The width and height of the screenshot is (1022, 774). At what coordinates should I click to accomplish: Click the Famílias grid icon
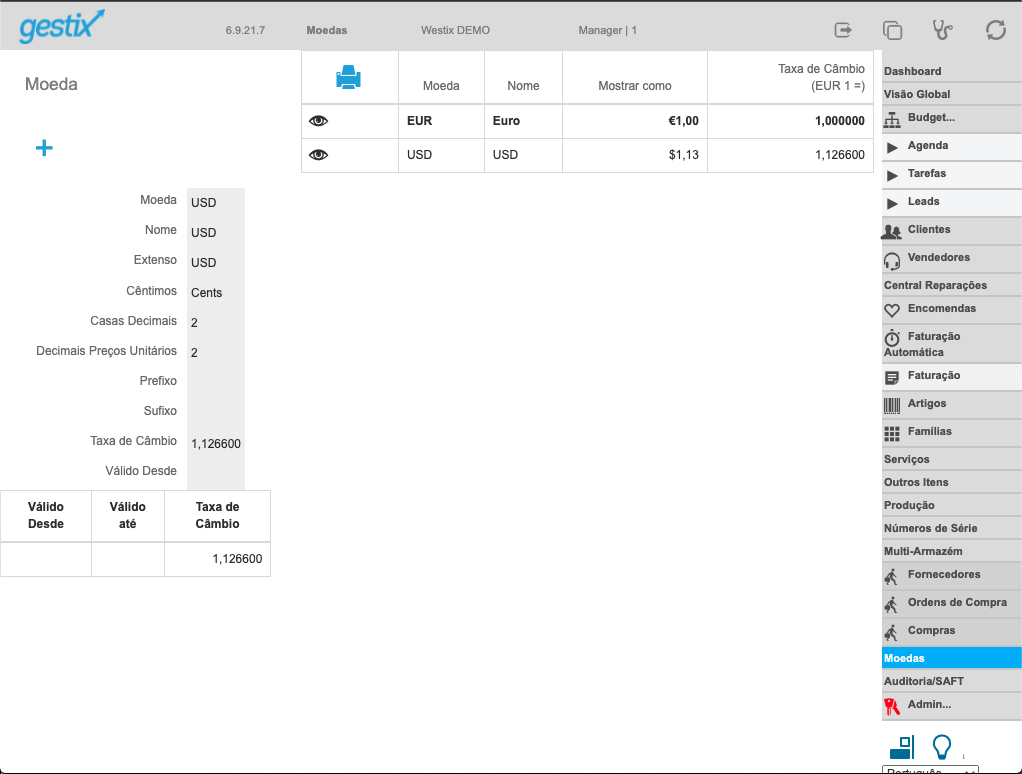892,434
